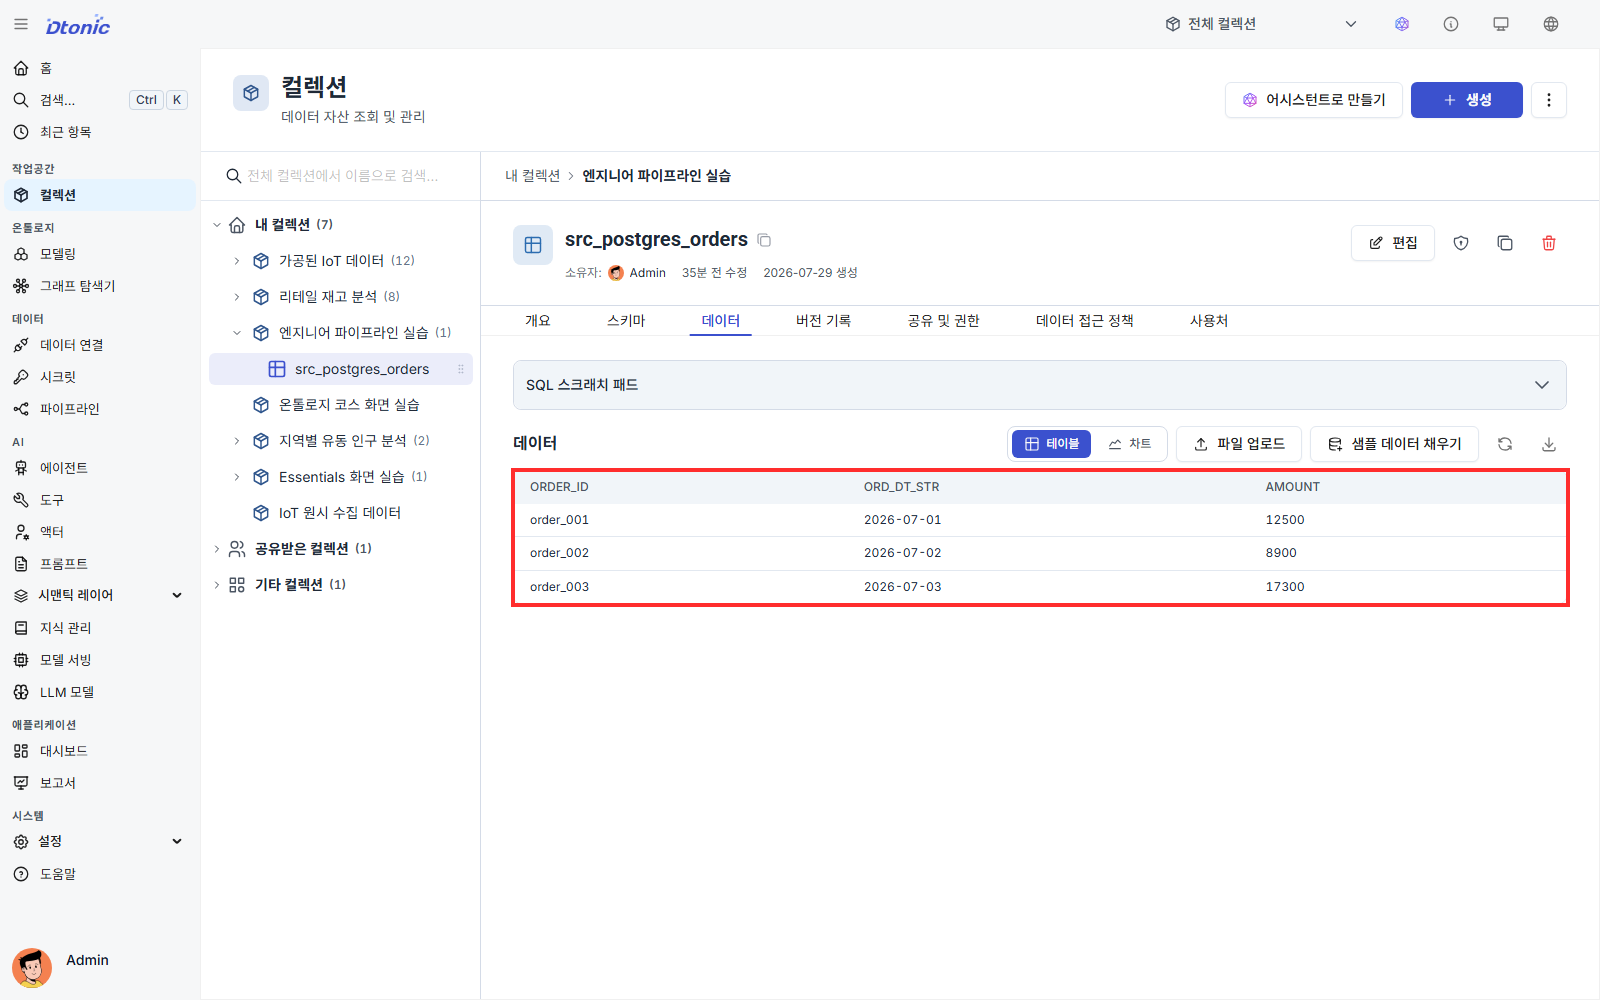Click the 파일 업로드 button
The height and width of the screenshot is (1000, 1600).
(1239, 444)
